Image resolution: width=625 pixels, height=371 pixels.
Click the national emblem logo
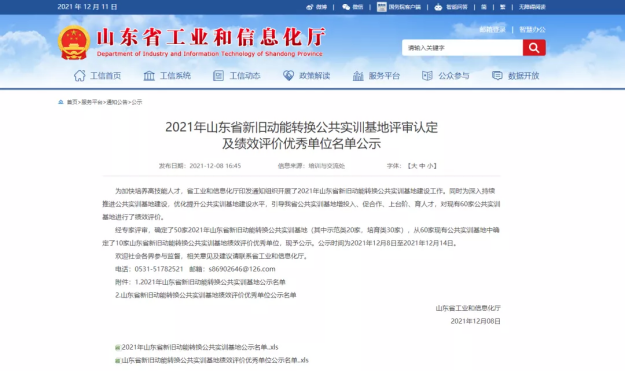tap(74, 42)
